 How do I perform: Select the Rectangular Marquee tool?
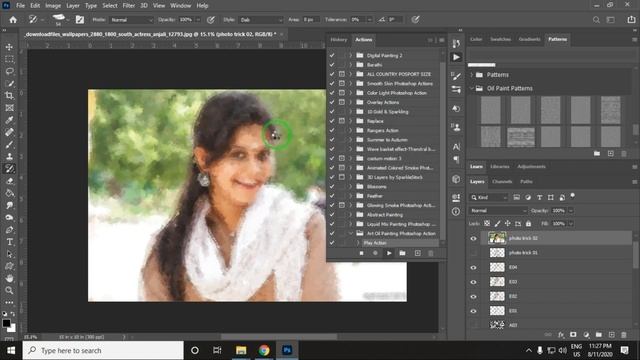[9, 59]
